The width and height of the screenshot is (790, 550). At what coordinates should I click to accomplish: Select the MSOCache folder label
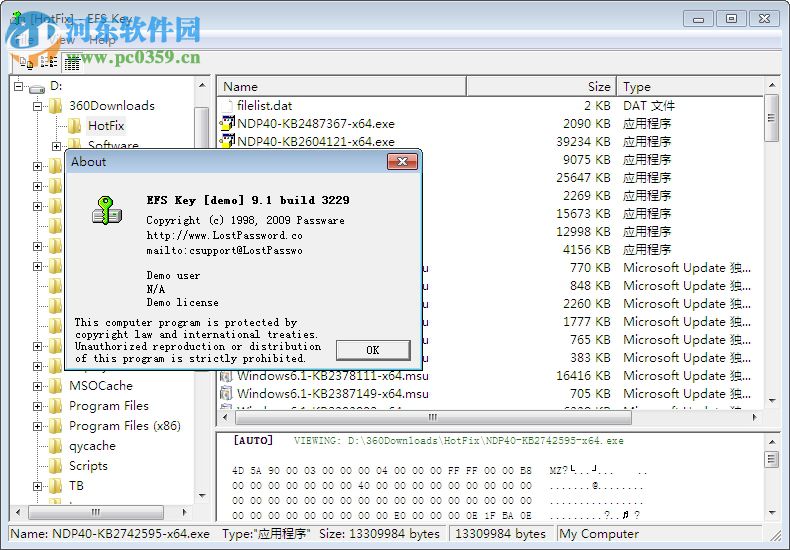101,386
